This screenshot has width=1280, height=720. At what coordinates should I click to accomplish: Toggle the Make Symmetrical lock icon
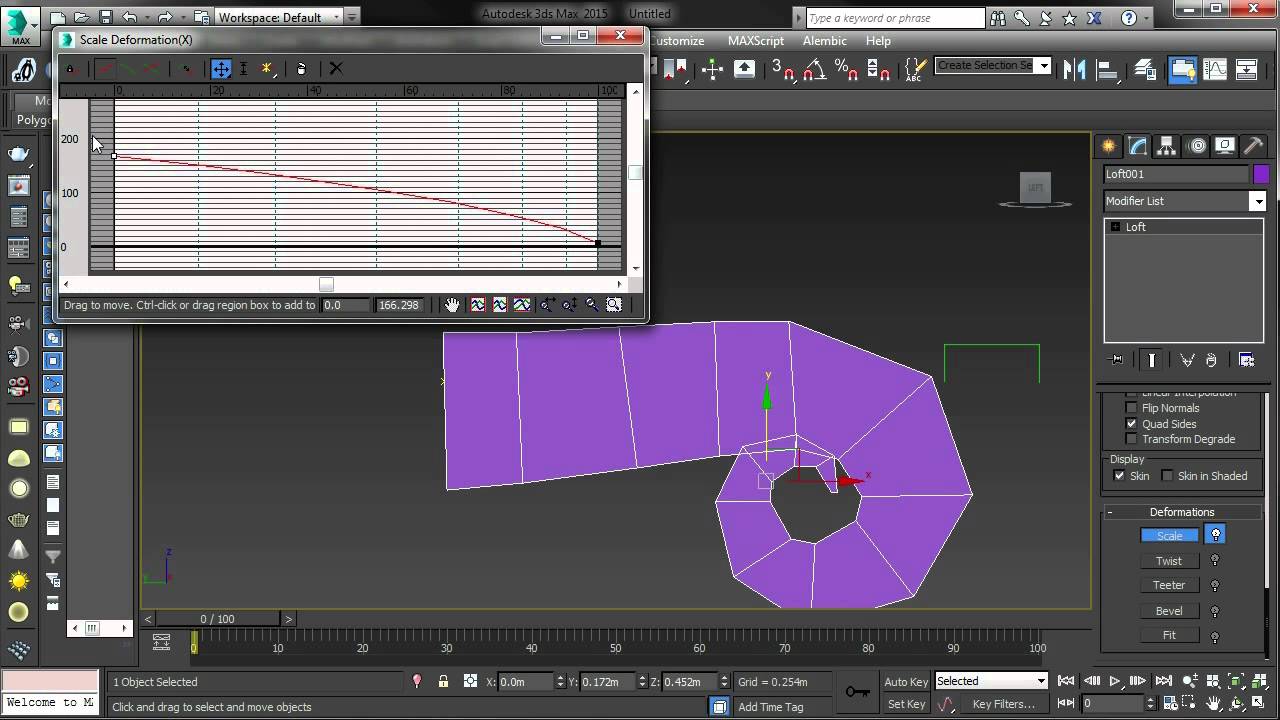click(70, 69)
